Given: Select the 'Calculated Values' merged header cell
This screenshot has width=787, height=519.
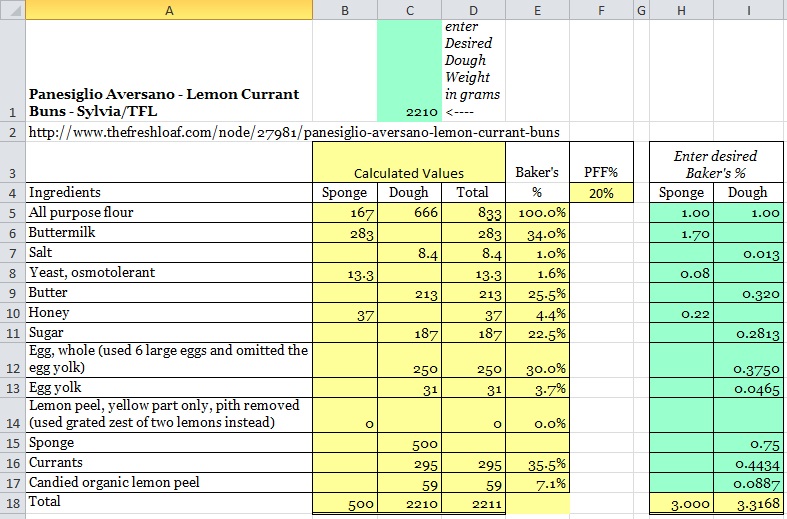Looking at the screenshot, I should (409, 172).
